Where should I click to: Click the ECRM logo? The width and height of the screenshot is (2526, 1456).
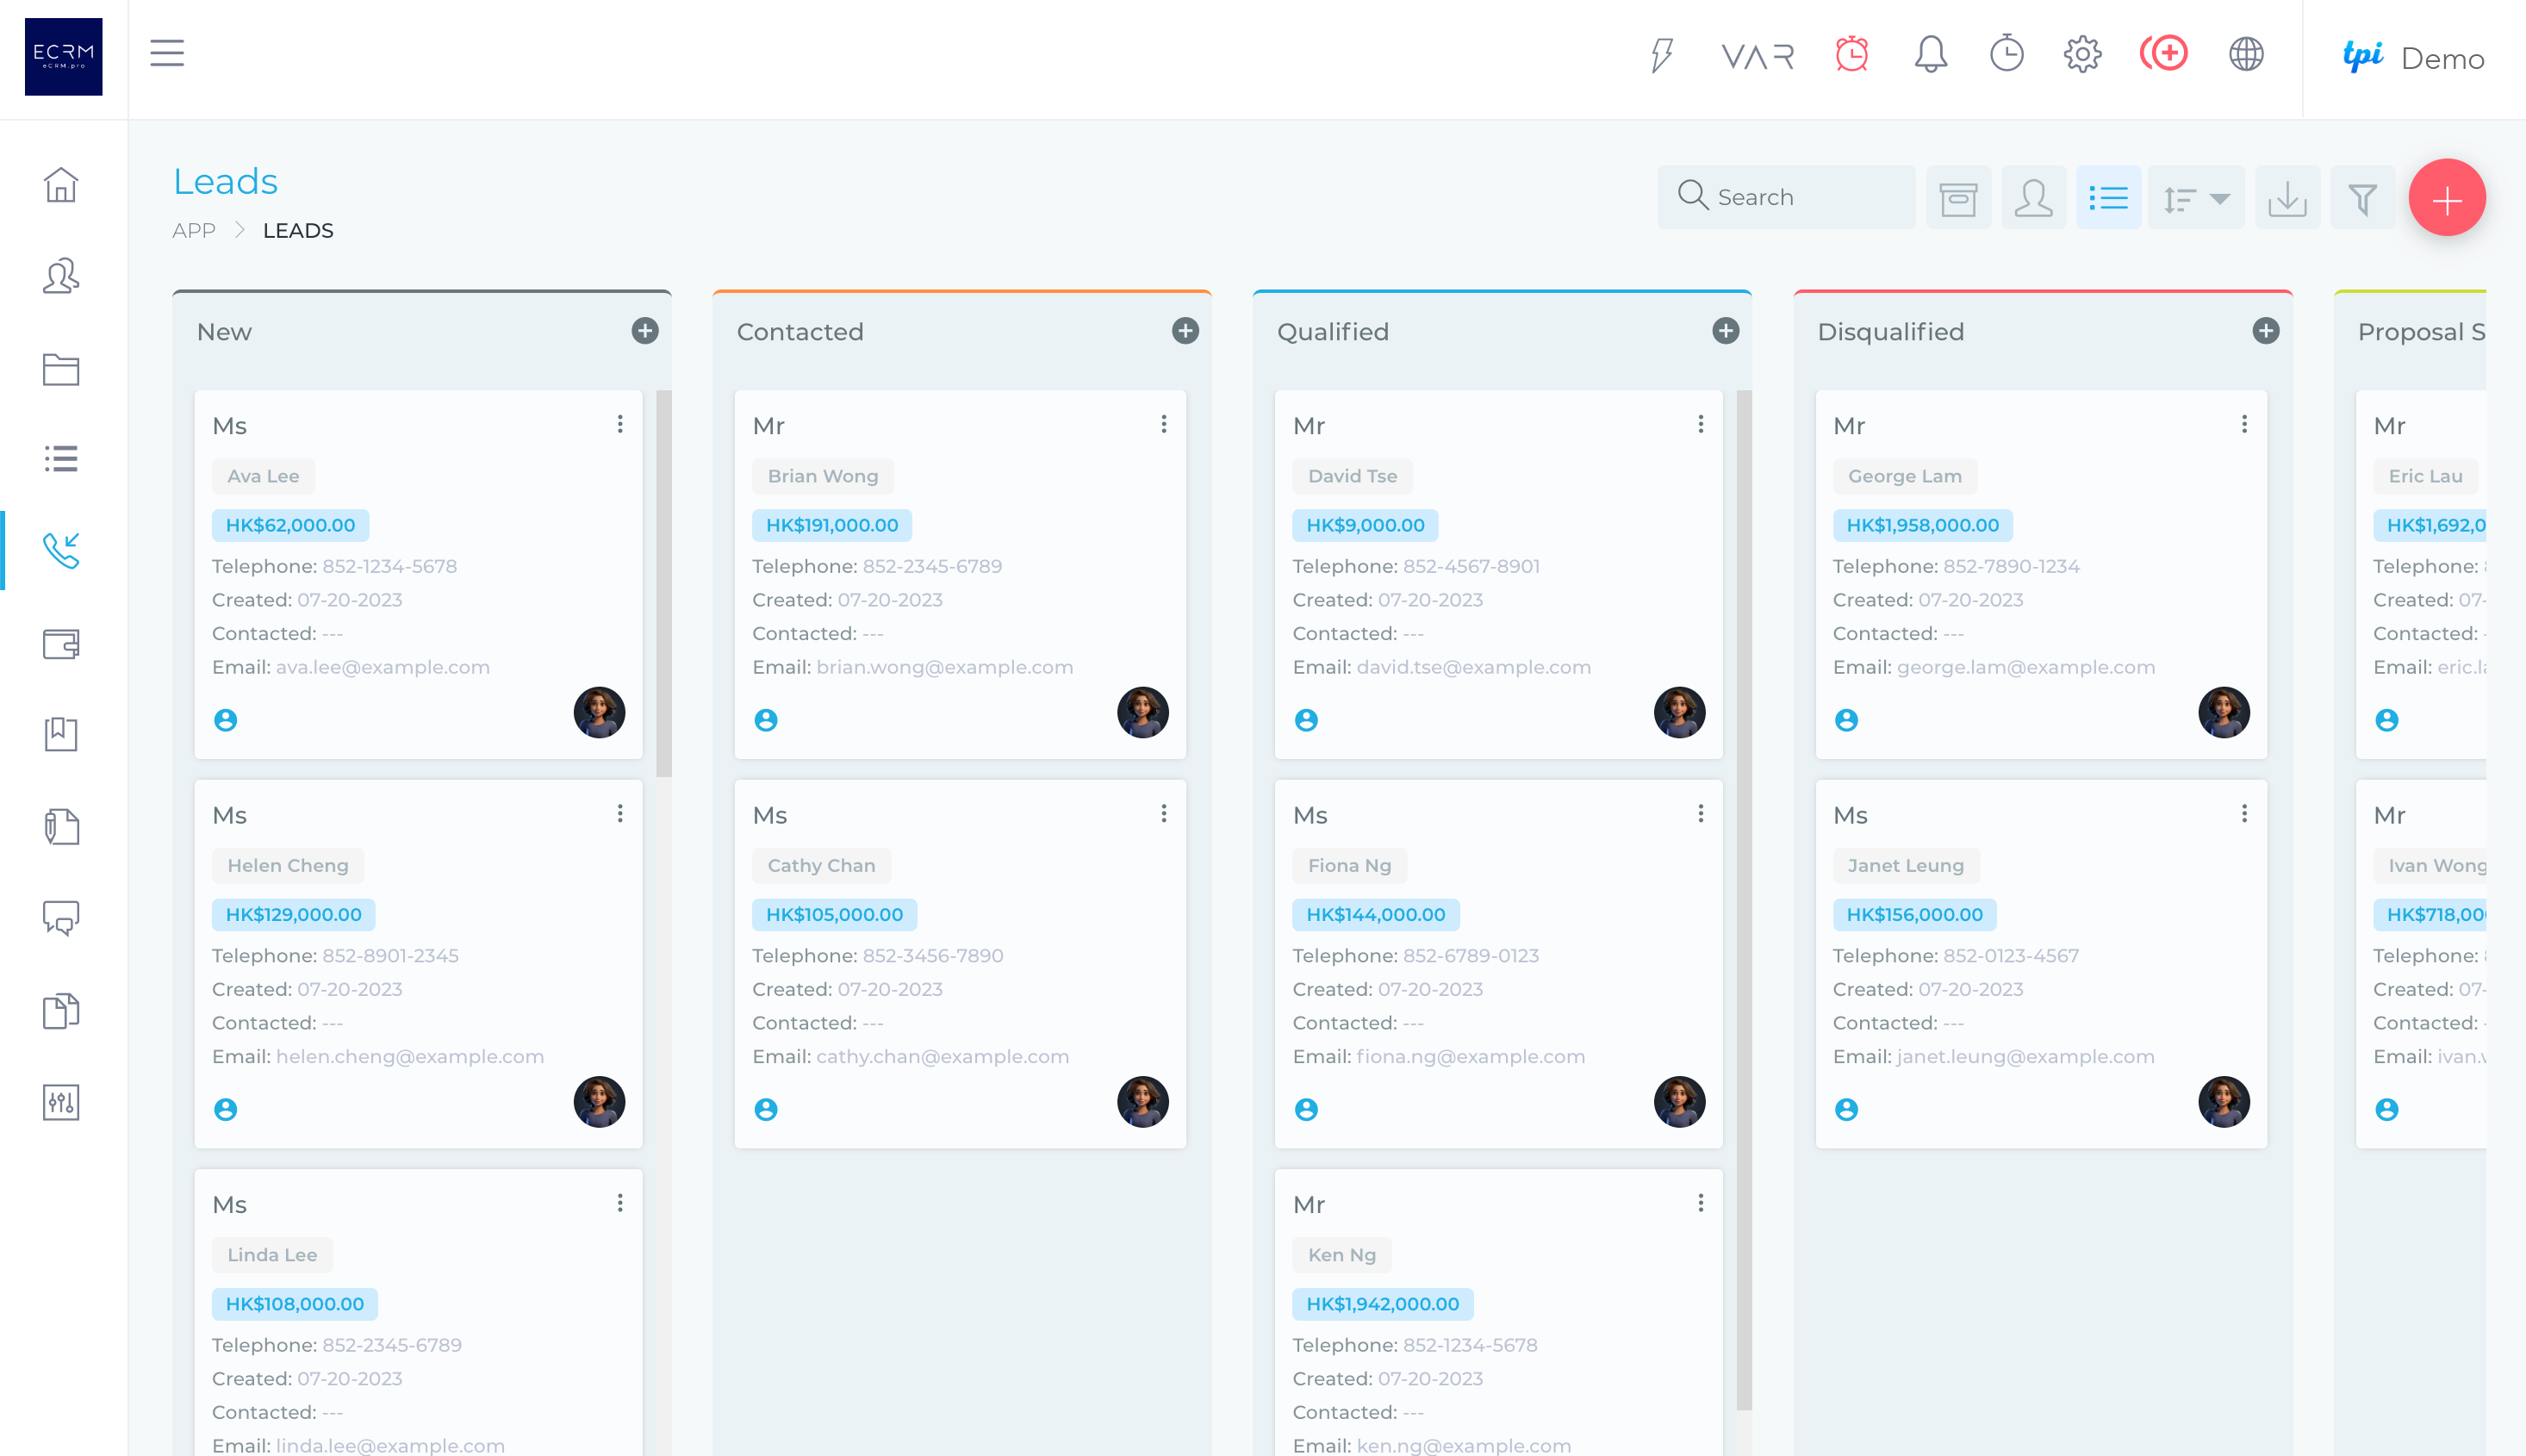[63, 57]
